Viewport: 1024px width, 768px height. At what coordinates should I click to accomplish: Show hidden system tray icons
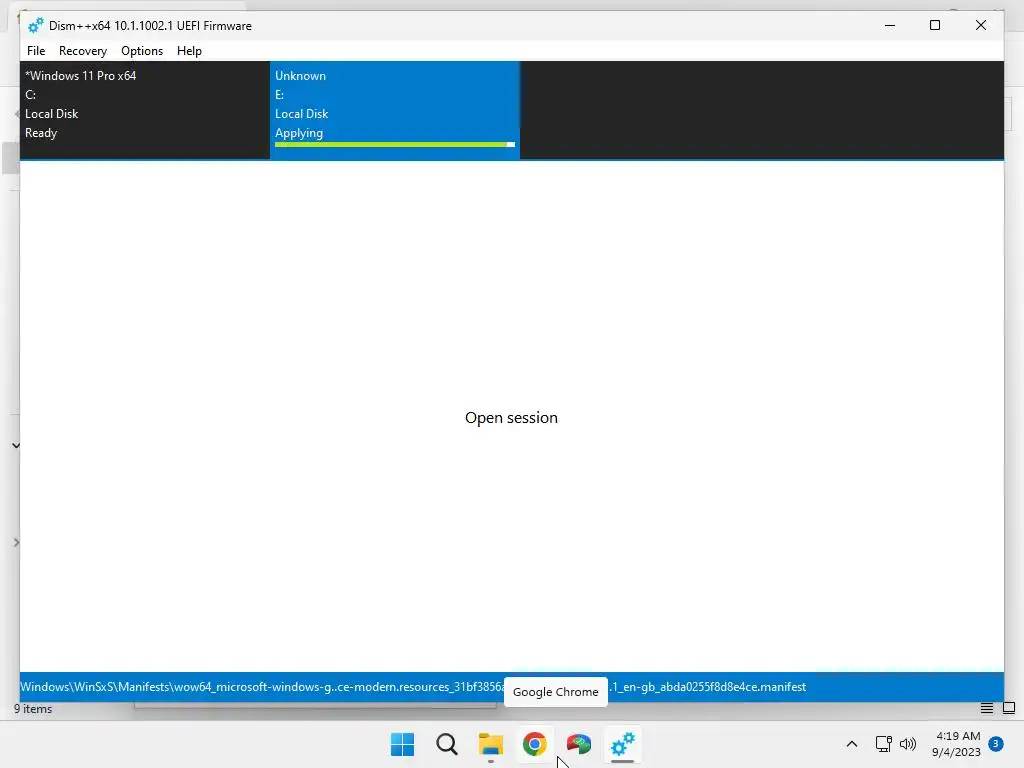point(852,744)
